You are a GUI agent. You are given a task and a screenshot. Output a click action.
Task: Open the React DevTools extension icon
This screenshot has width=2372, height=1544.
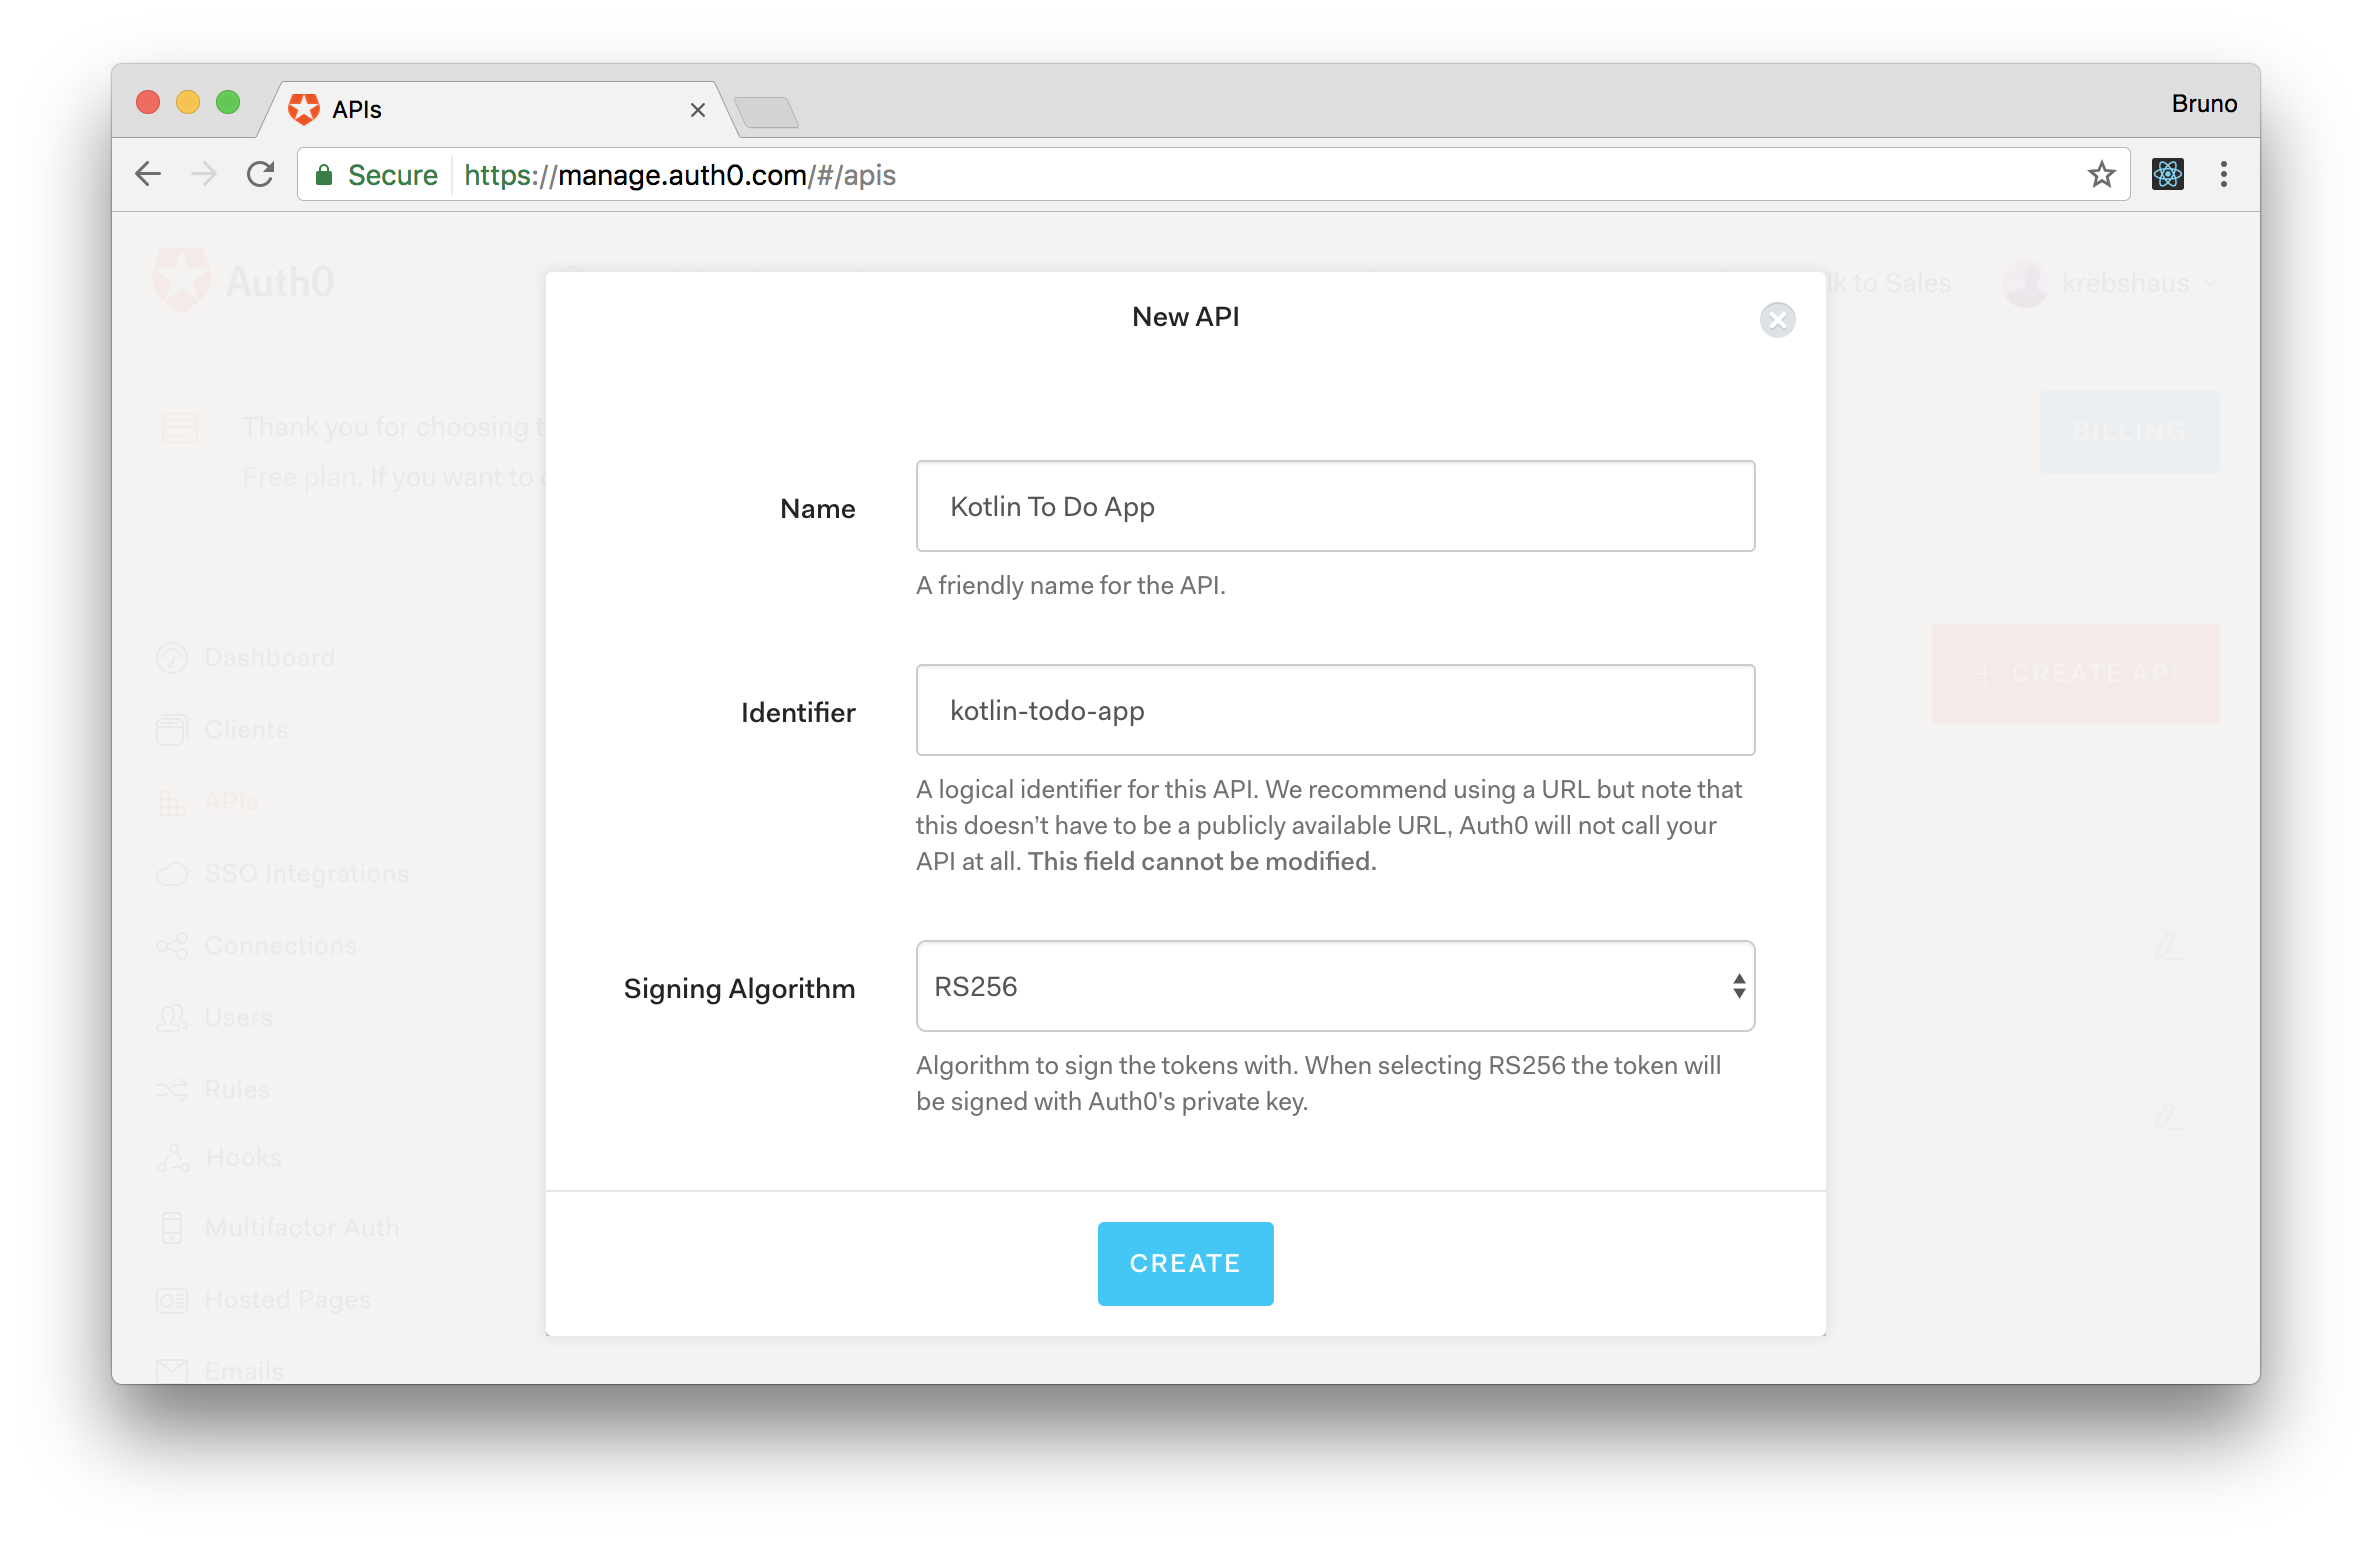click(x=2167, y=175)
